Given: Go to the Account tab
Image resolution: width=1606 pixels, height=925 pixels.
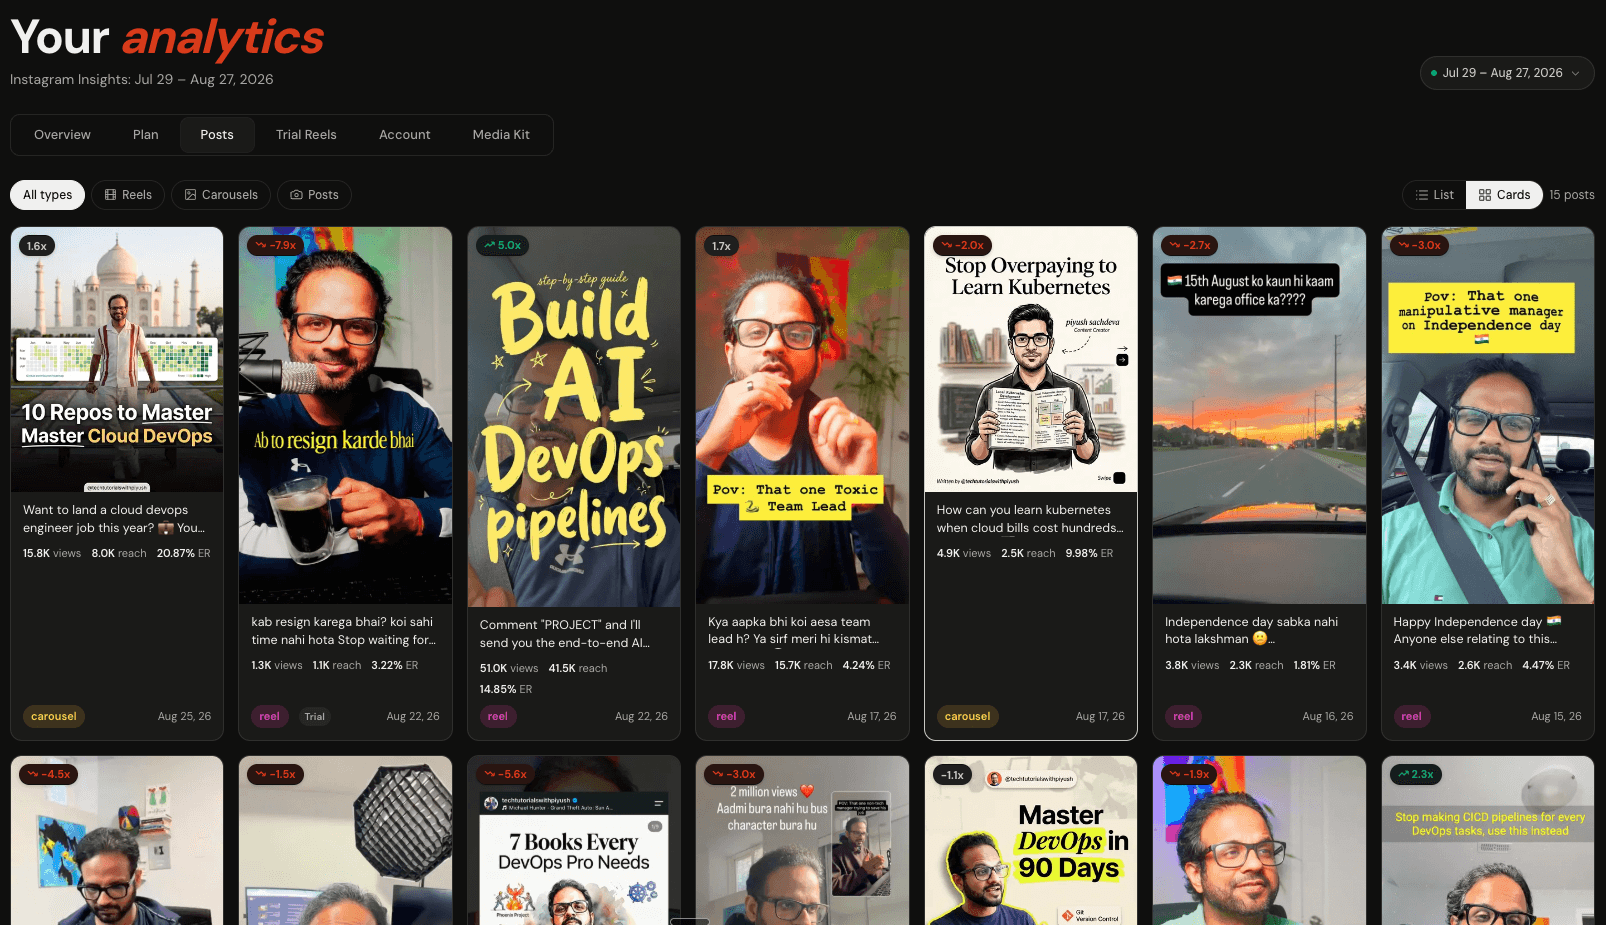Looking at the screenshot, I should [x=405, y=135].
